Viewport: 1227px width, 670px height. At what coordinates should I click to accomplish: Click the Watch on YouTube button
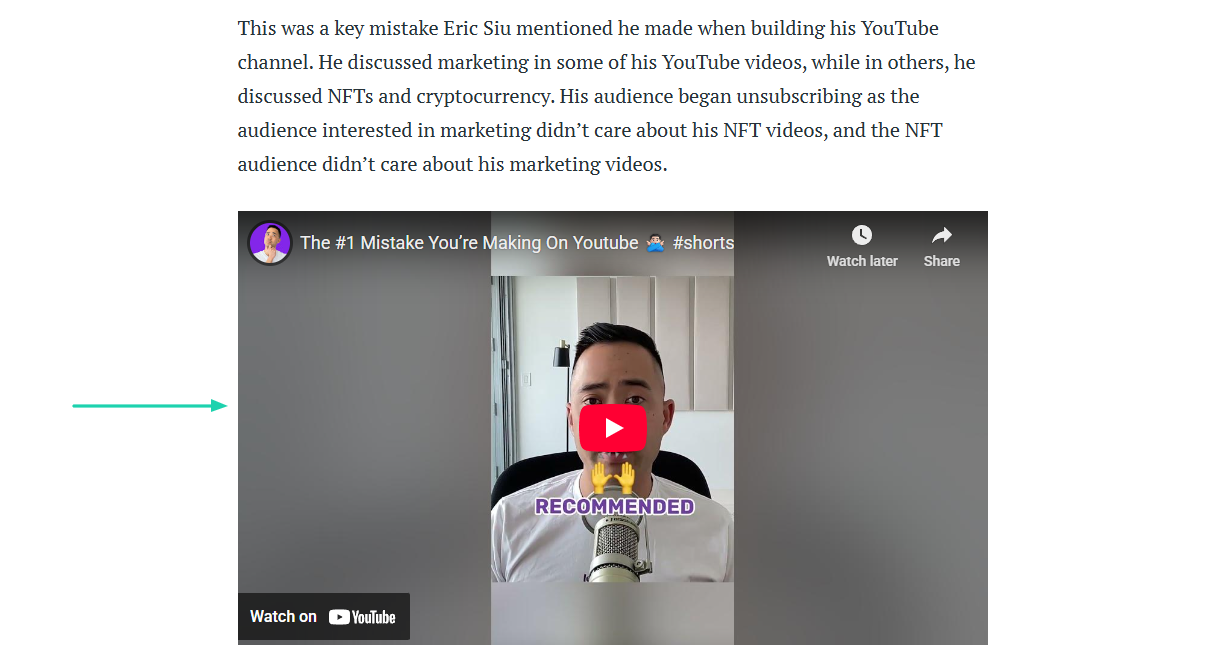[324, 617]
